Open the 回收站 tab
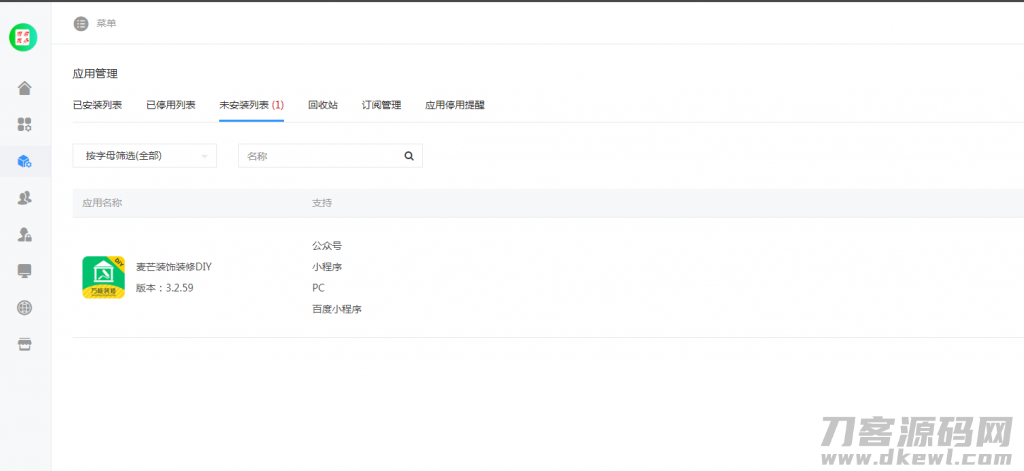The height and width of the screenshot is (471, 1024). [x=323, y=105]
